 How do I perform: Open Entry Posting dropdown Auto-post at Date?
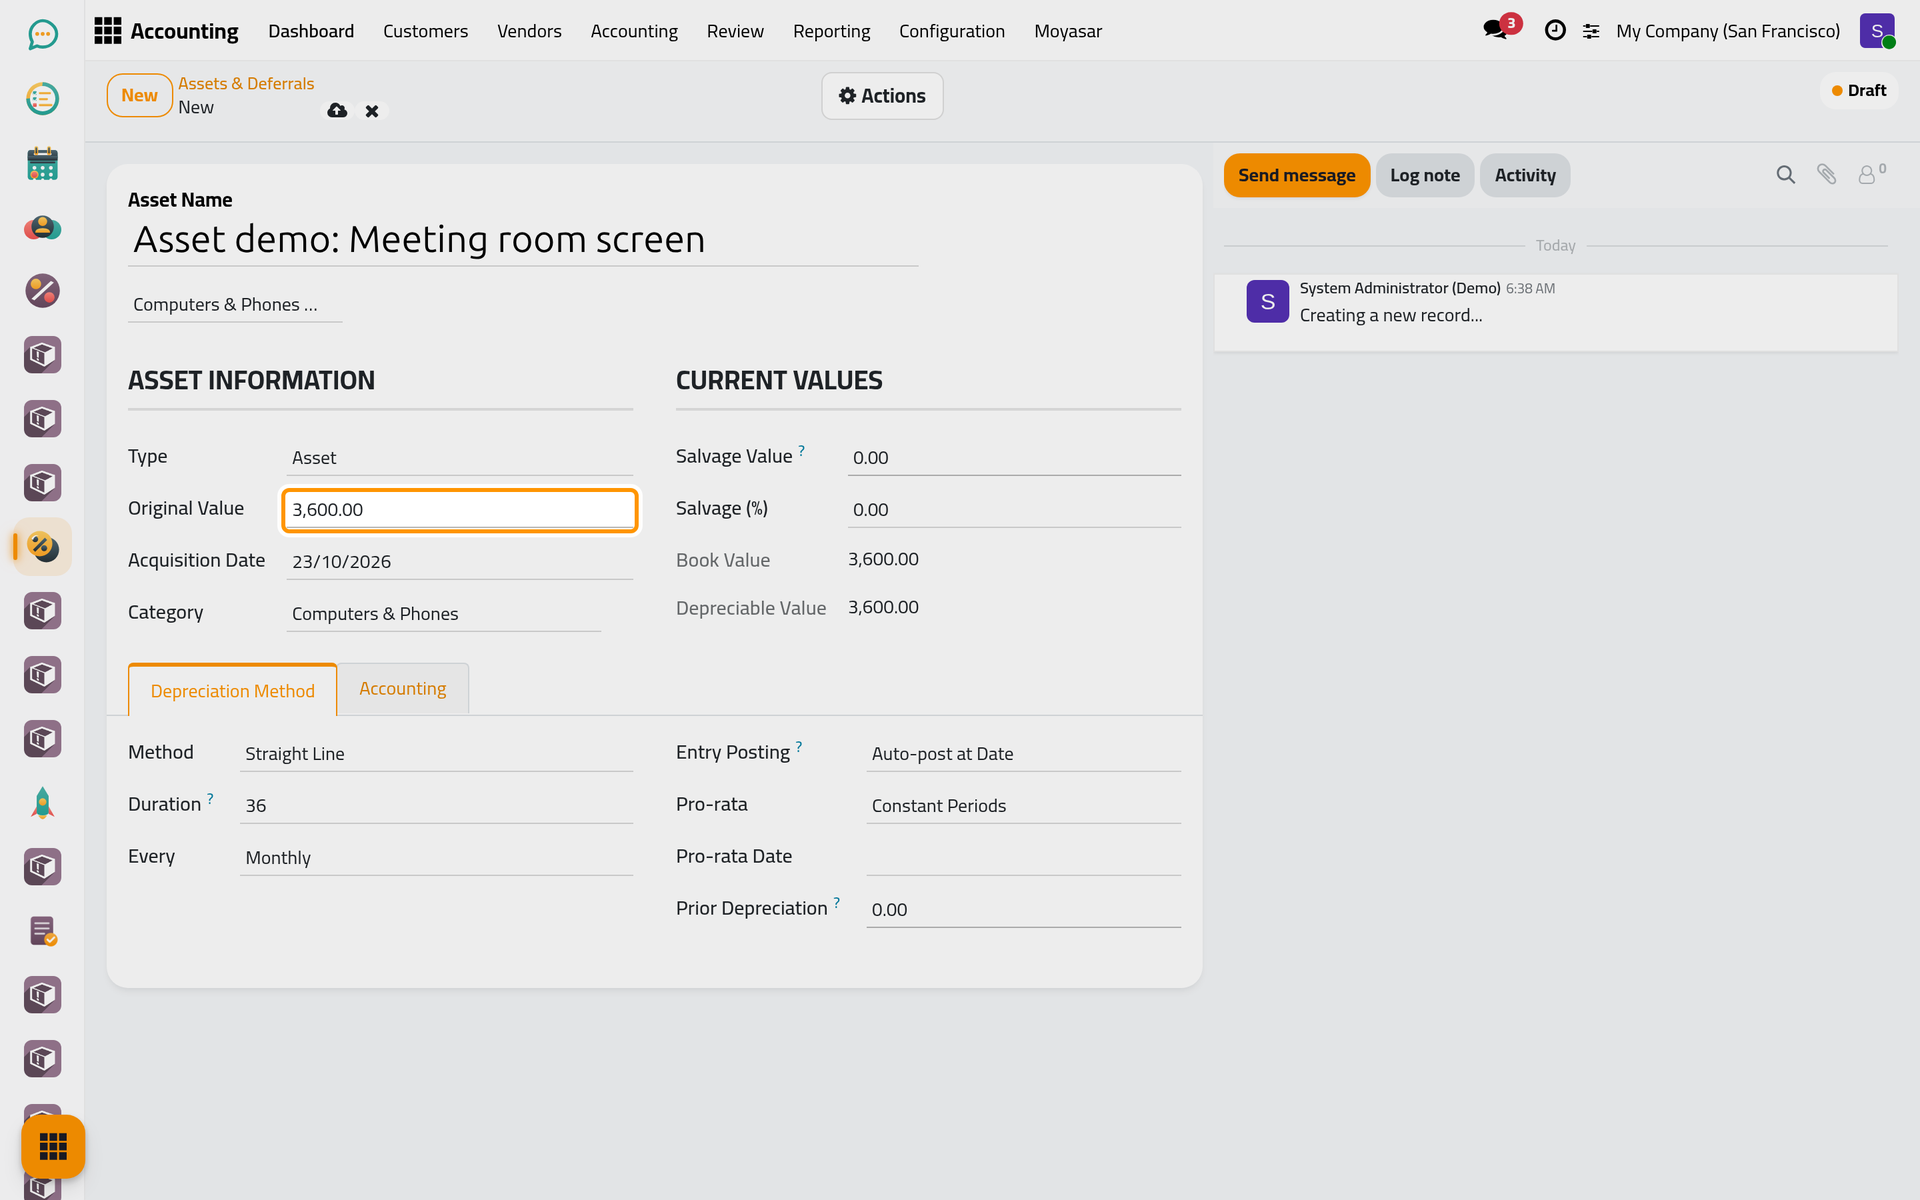[x=1023, y=754]
